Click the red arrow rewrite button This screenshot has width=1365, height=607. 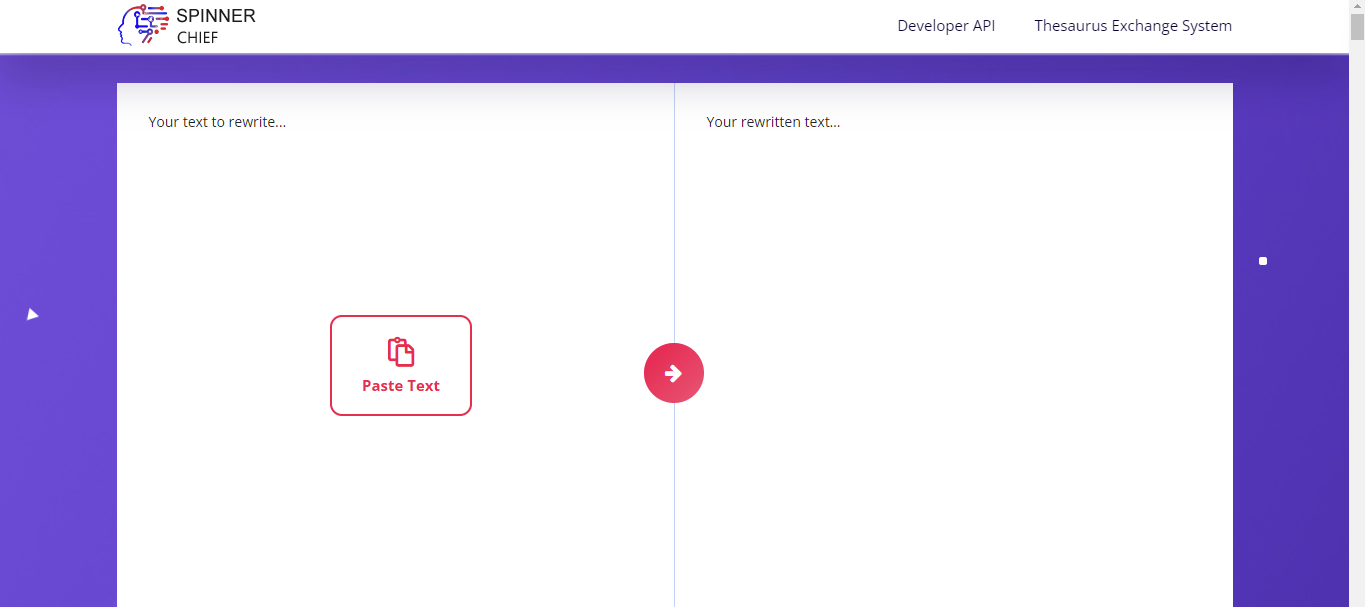point(674,373)
